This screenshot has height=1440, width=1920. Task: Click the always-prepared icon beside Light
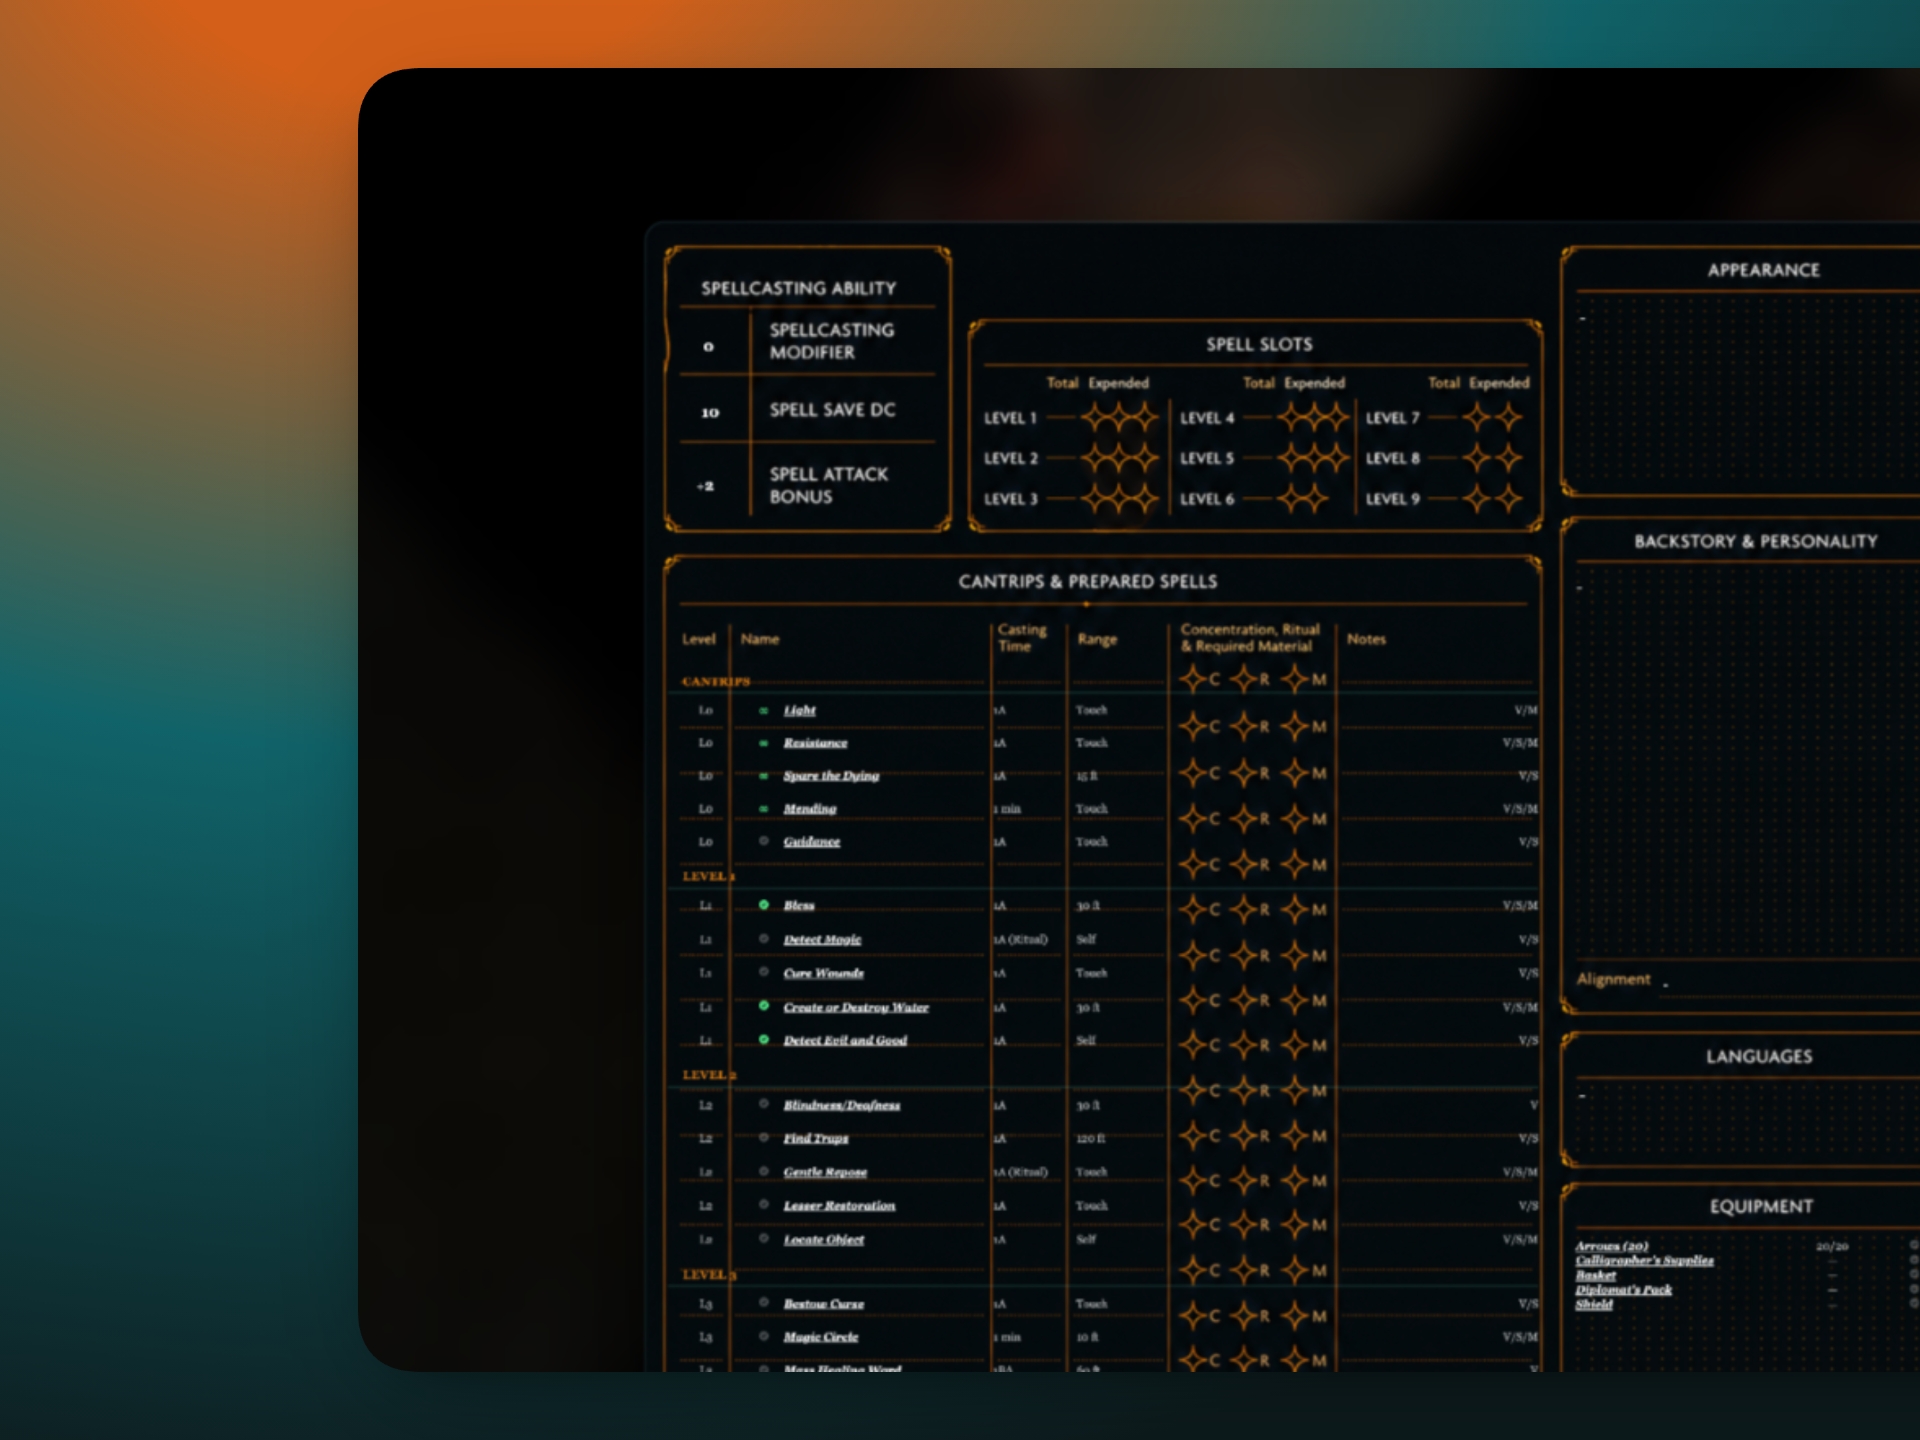pyautogui.click(x=764, y=711)
